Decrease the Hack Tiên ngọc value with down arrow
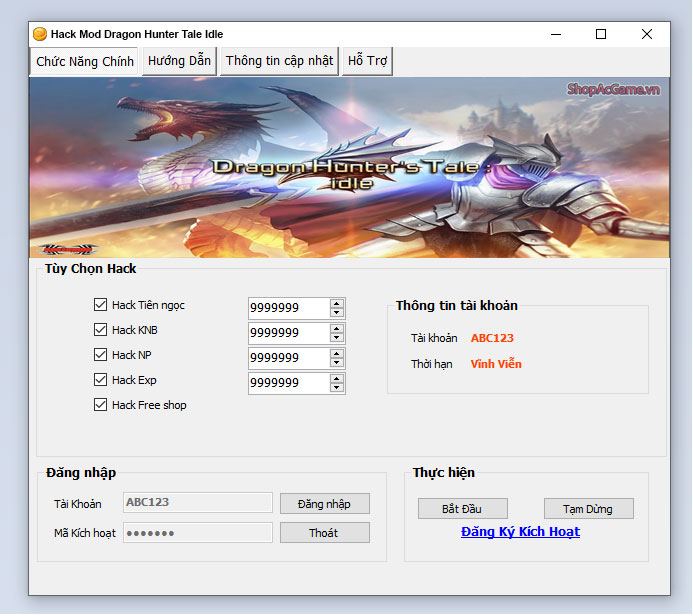 pos(337,312)
